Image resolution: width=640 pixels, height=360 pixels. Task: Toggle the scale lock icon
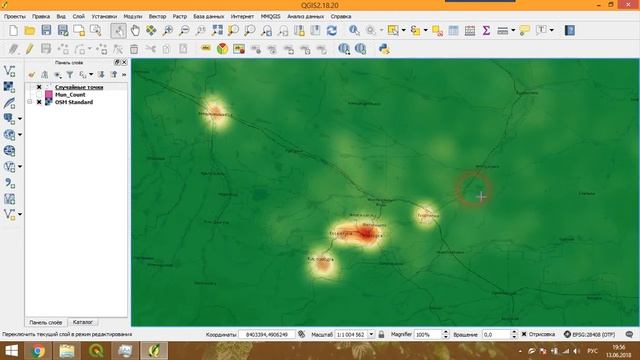click(x=381, y=334)
